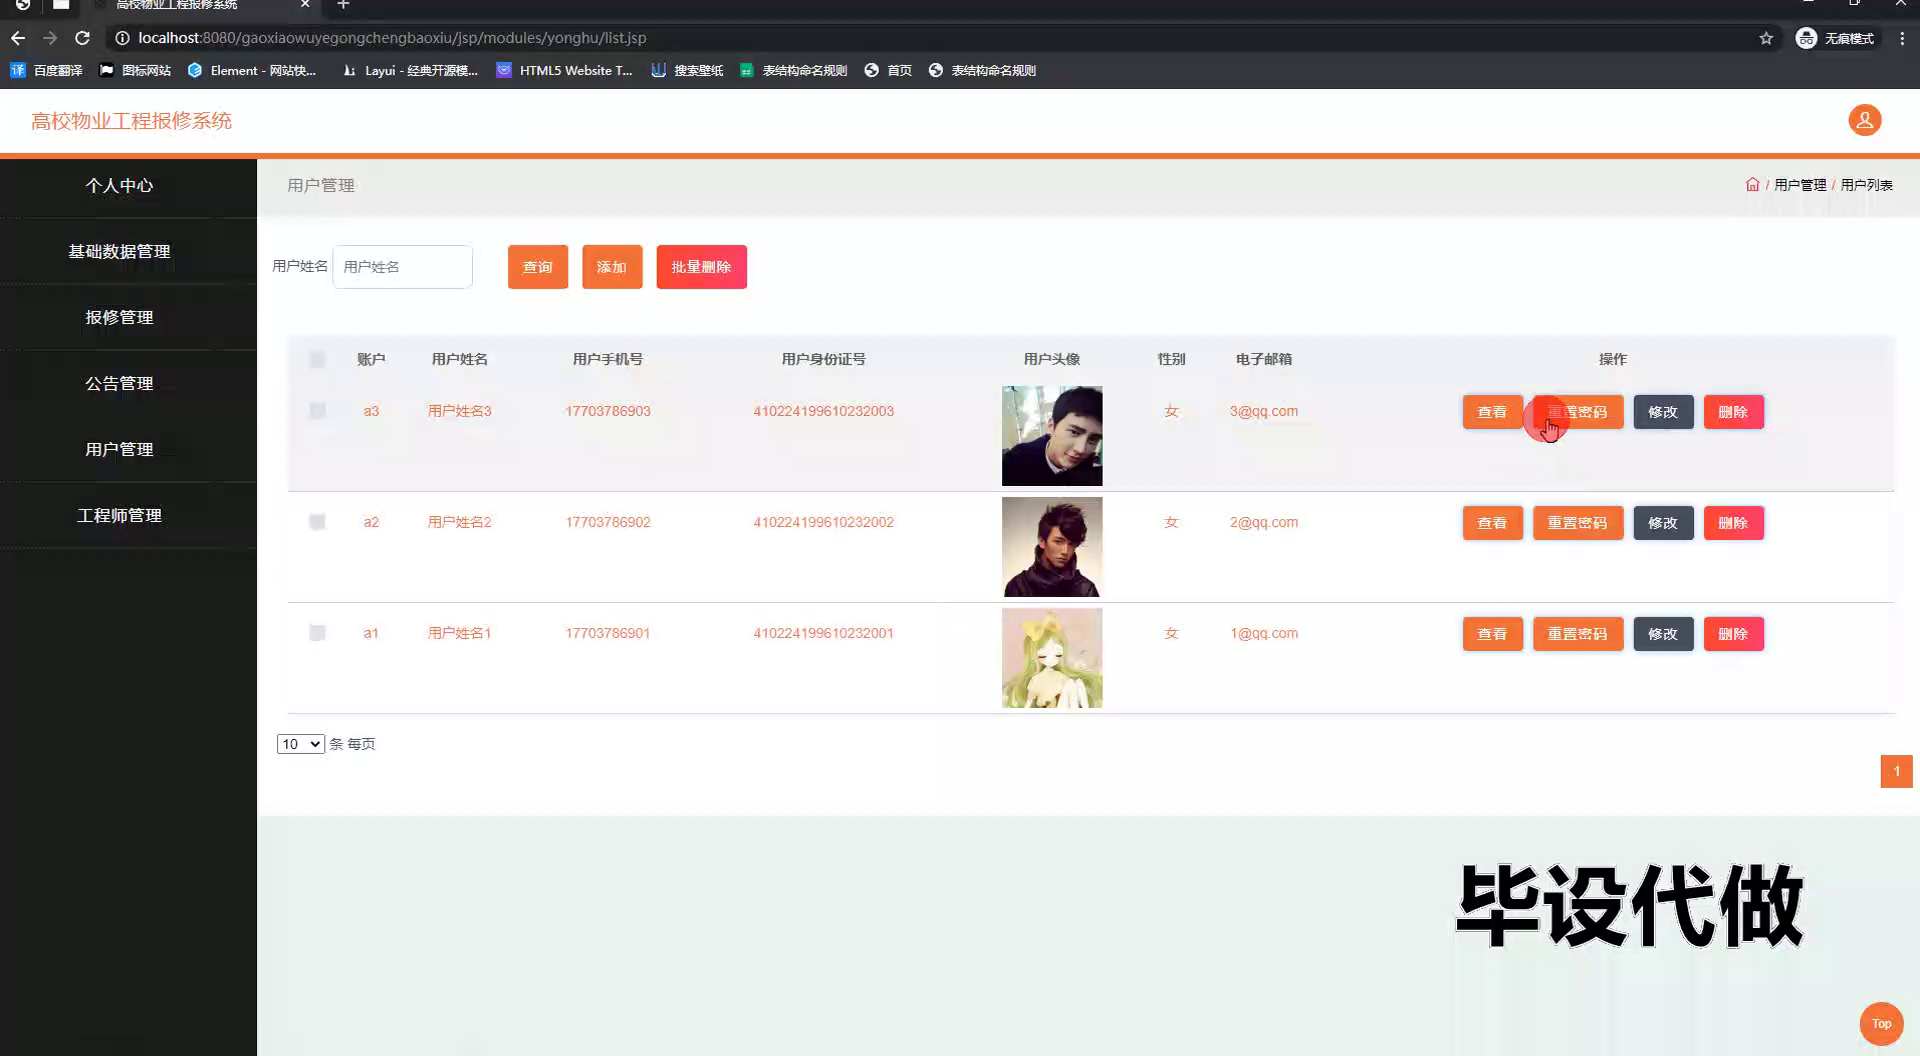
Task: Expand 基础数据管理 in the sidebar
Action: [x=119, y=252]
